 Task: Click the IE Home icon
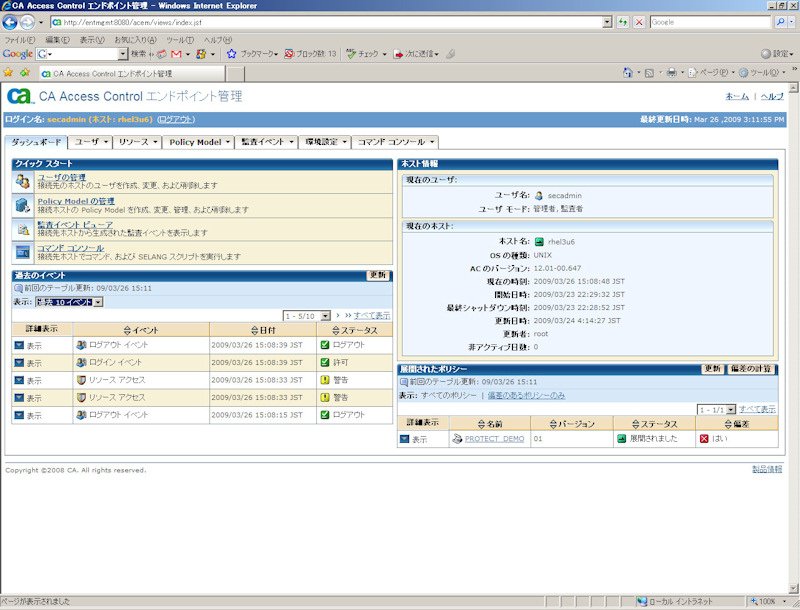point(628,73)
